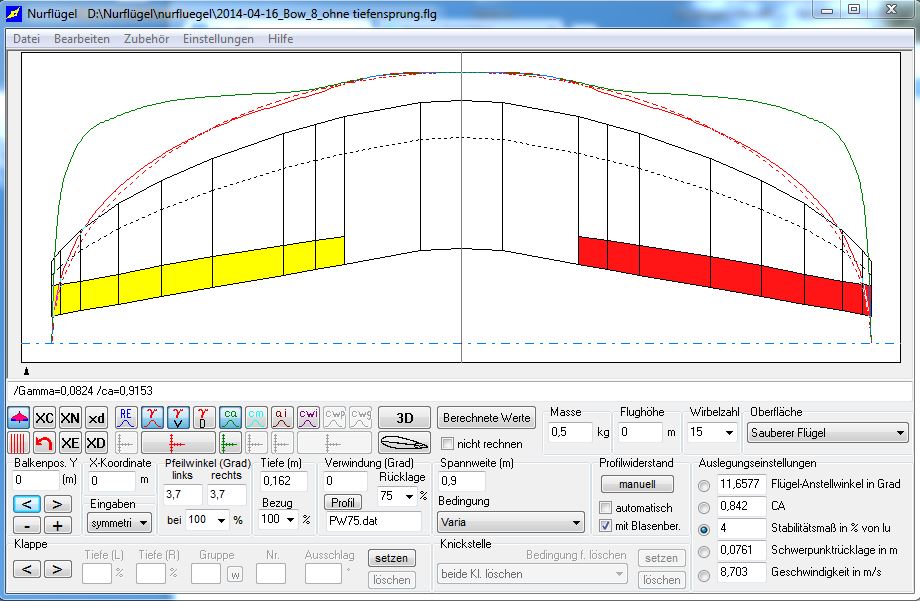Open the Einstellungen menu

217,39
